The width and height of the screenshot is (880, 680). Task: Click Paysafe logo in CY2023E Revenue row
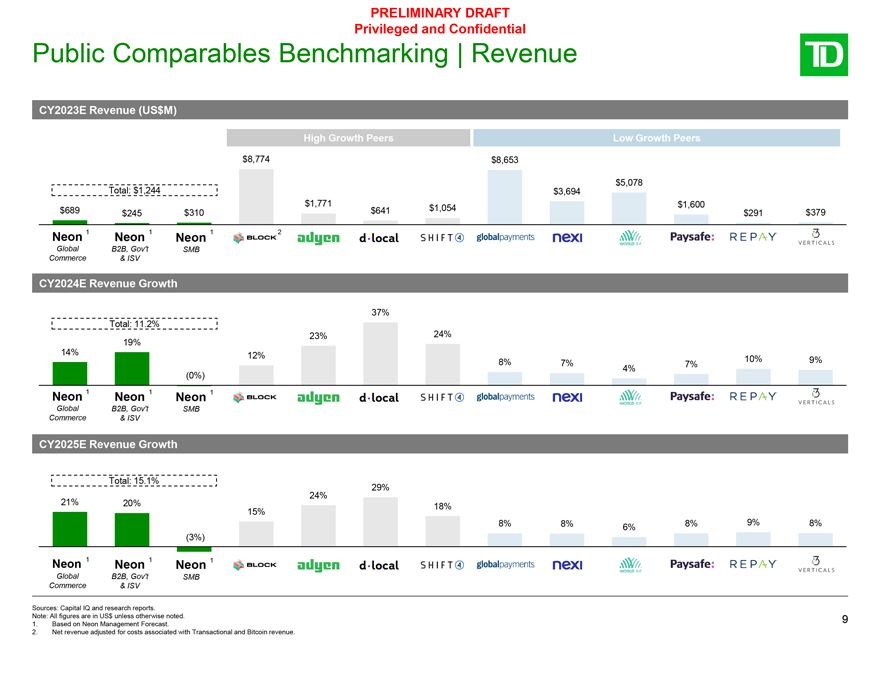(692, 237)
